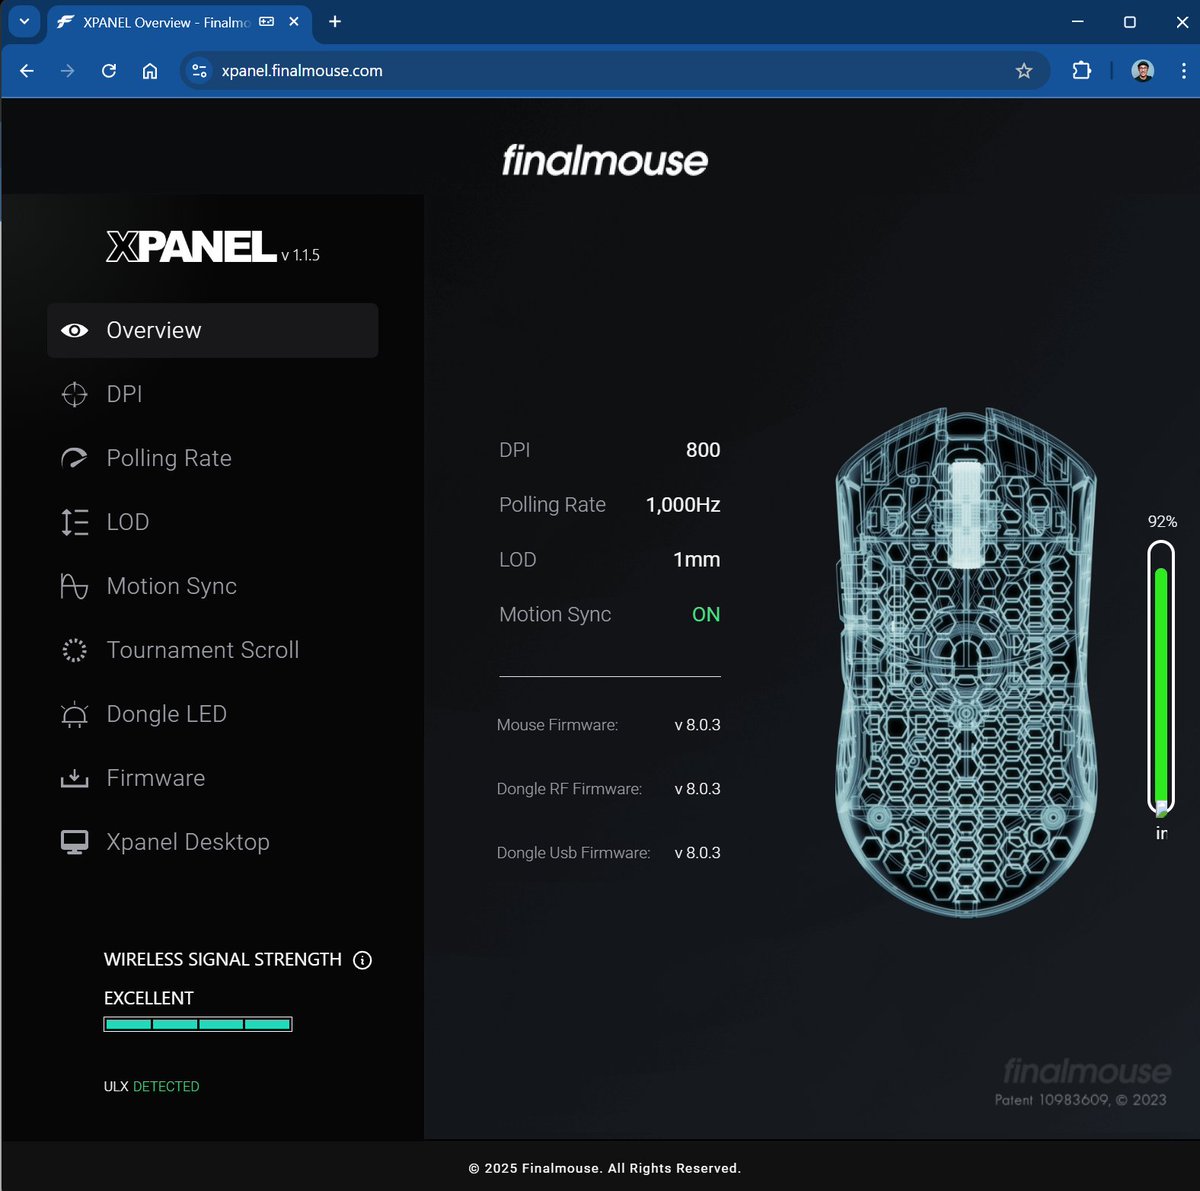
Task: Click the Motion Sync ON status
Action: click(x=706, y=615)
